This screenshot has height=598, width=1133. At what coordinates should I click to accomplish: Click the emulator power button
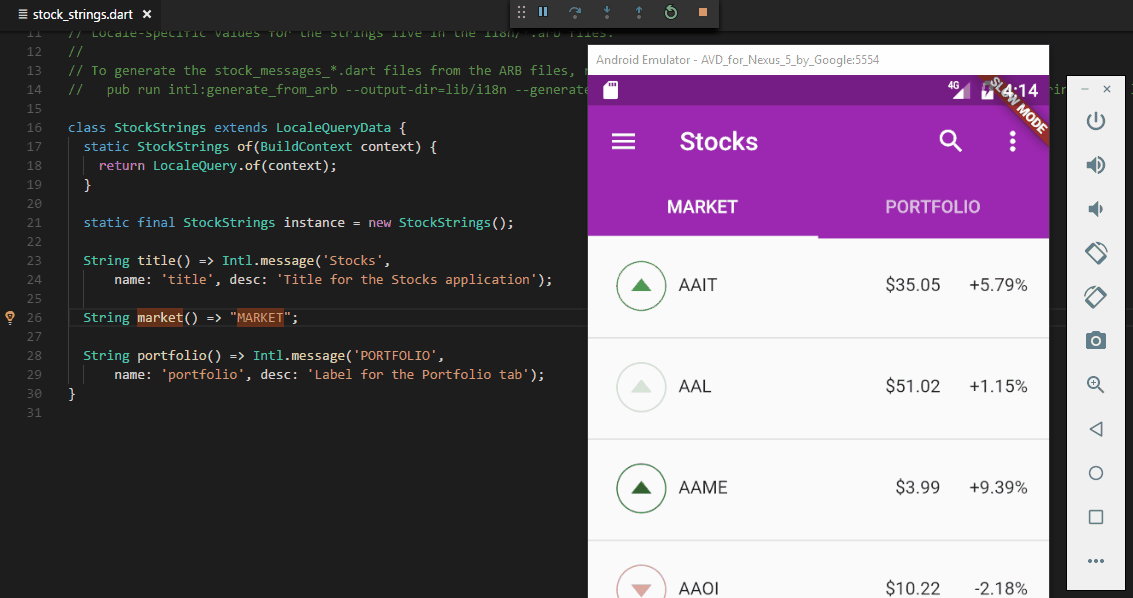[x=1095, y=121]
